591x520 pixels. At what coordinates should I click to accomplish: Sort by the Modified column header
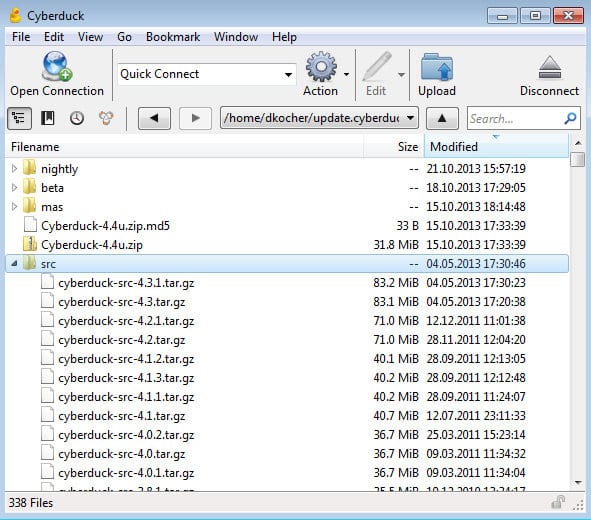coord(496,147)
